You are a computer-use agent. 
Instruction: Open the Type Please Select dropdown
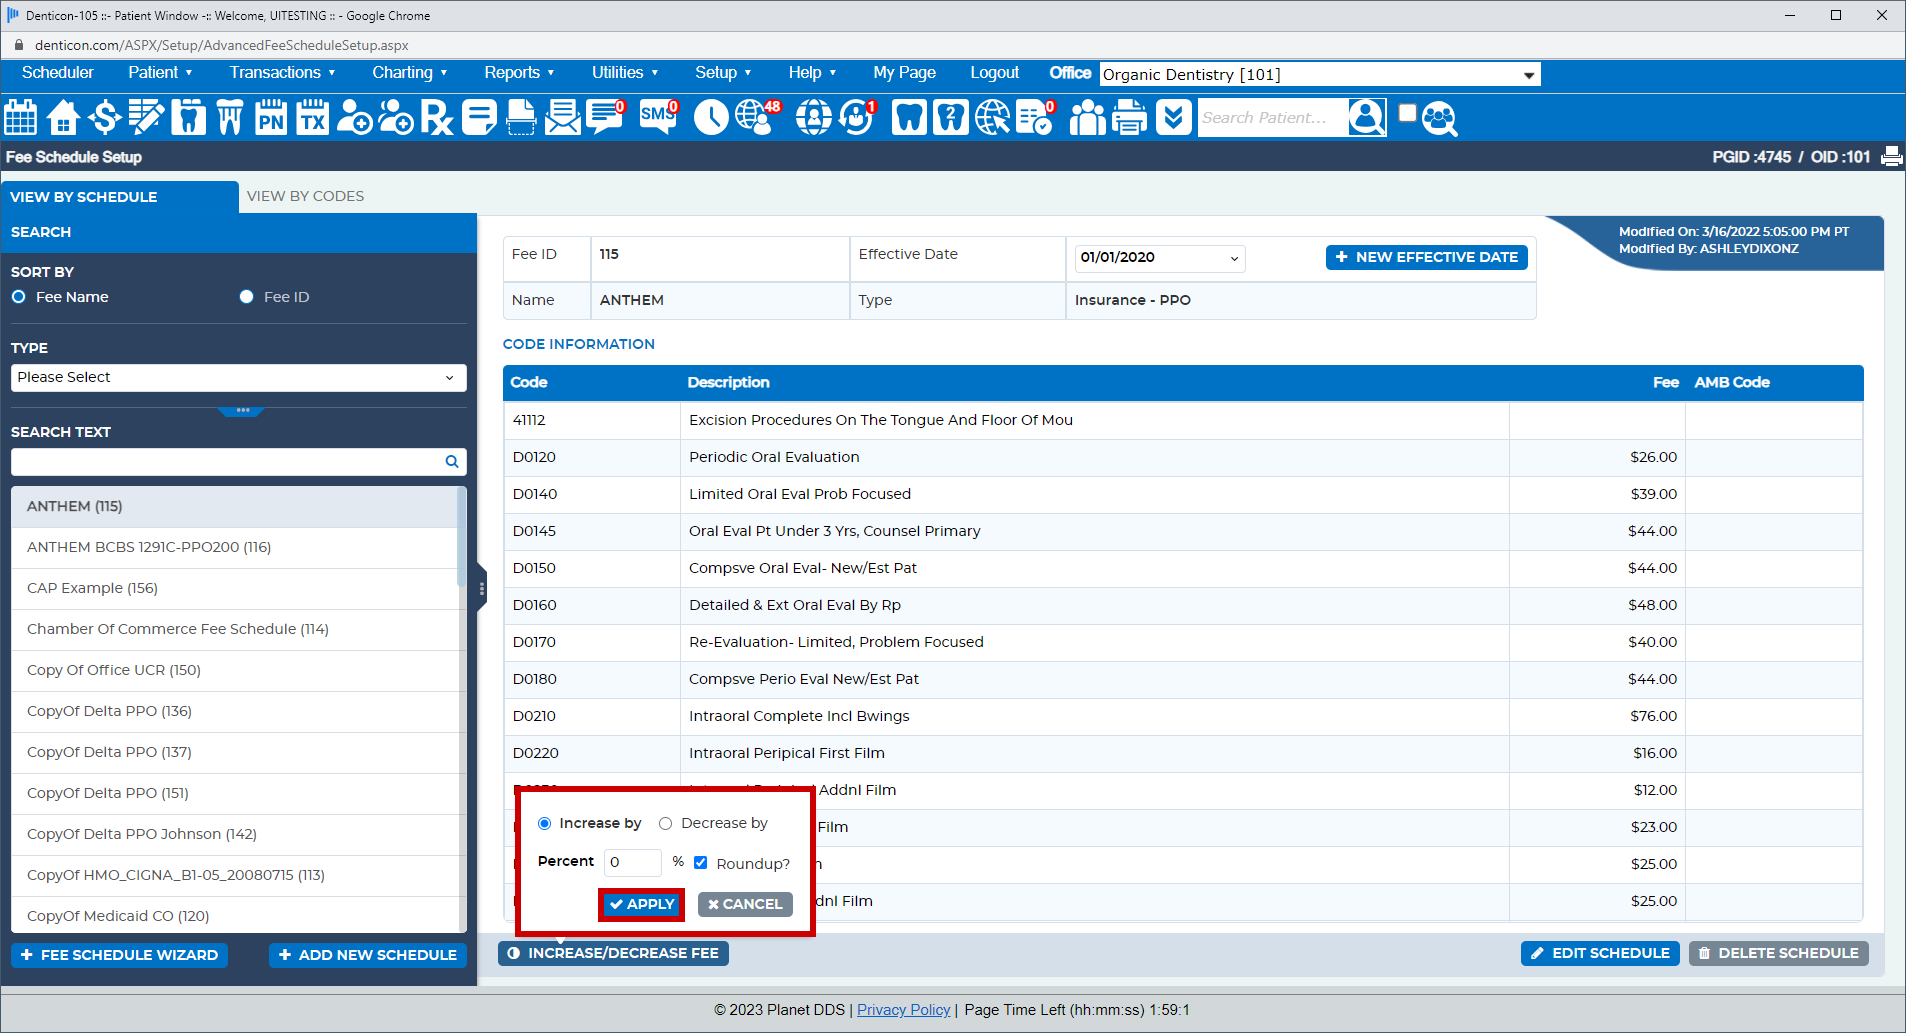pos(238,377)
